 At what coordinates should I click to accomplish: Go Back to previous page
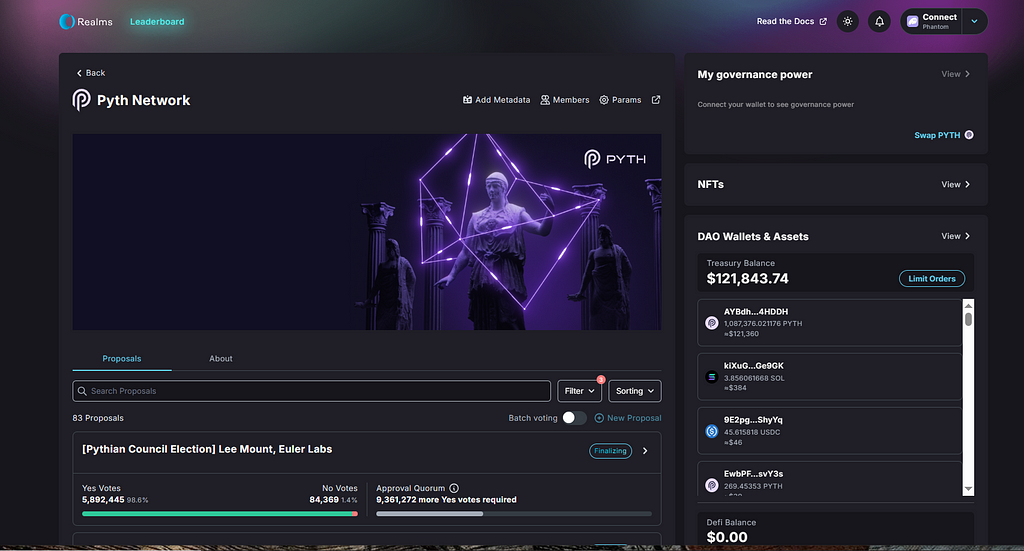pos(91,73)
